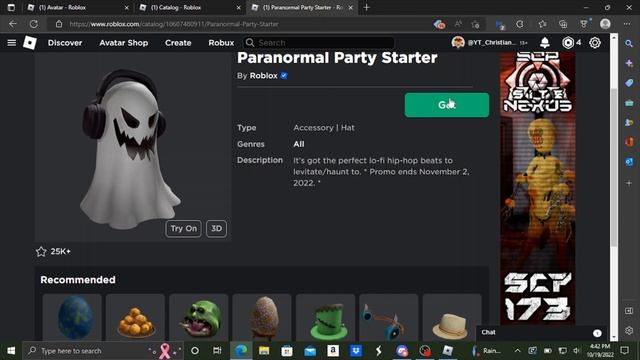Close the Avatar - Roblox tab
640x360 pixels.
[127, 7]
